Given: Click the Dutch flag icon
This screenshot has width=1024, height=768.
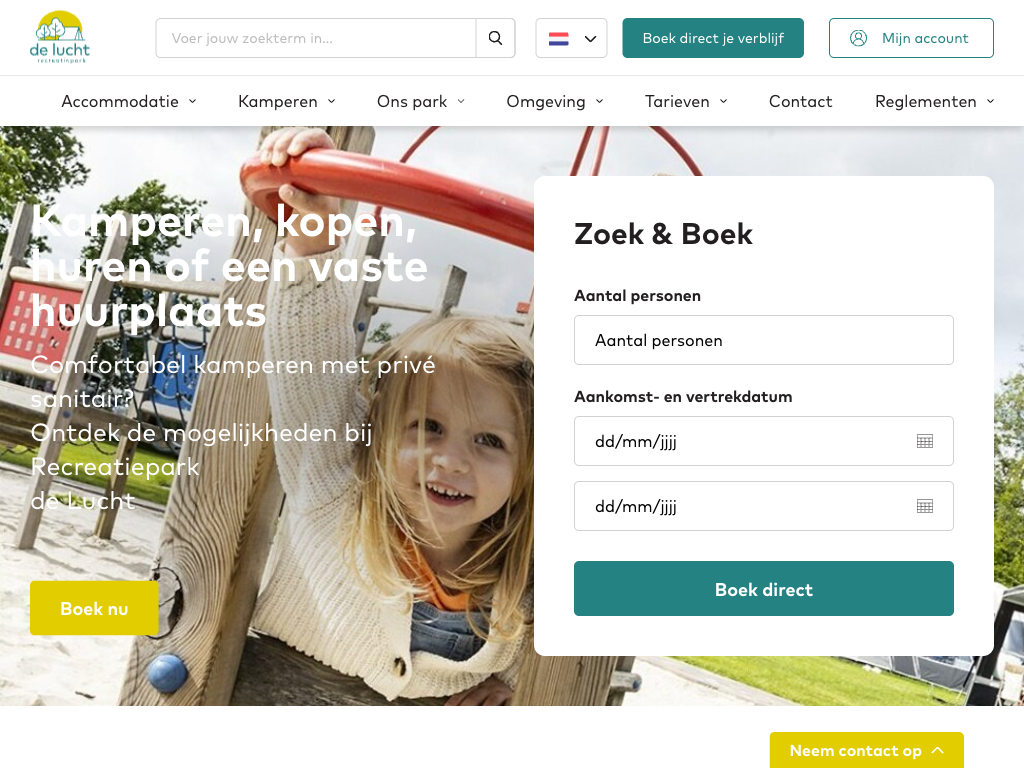Looking at the screenshot, I should point(558,39).
